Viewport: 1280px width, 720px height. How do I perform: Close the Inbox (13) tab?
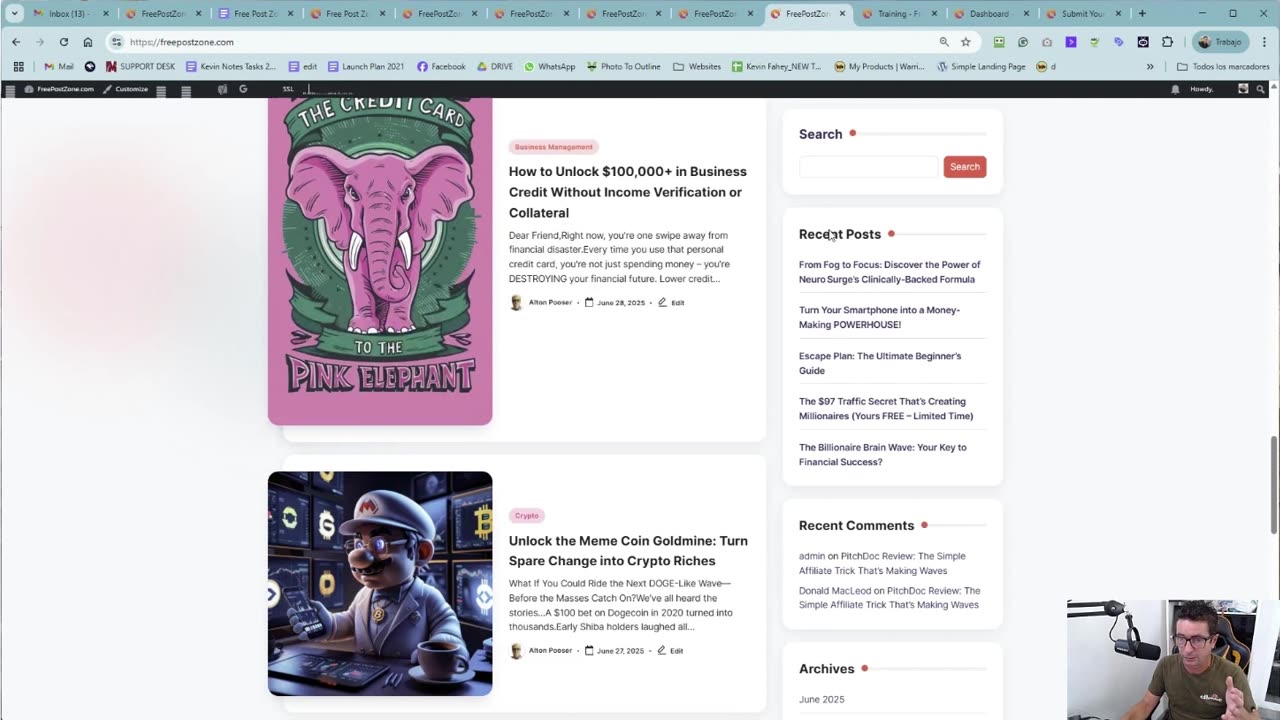click(106, 14)
